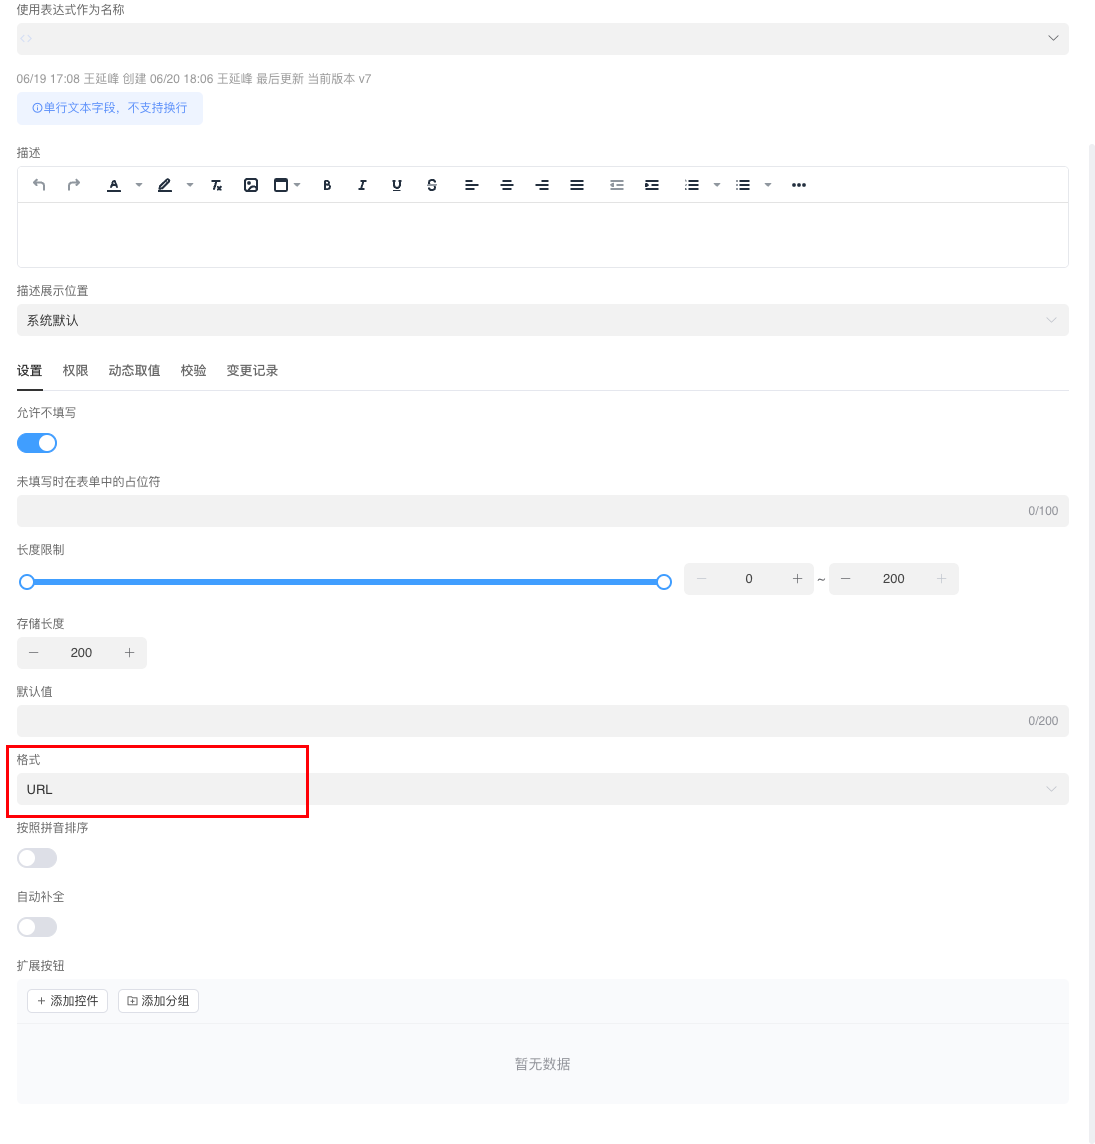Open the 格式 dropdown showing URL
The image size is (1095, 1144).
click(x=542, y=789)
